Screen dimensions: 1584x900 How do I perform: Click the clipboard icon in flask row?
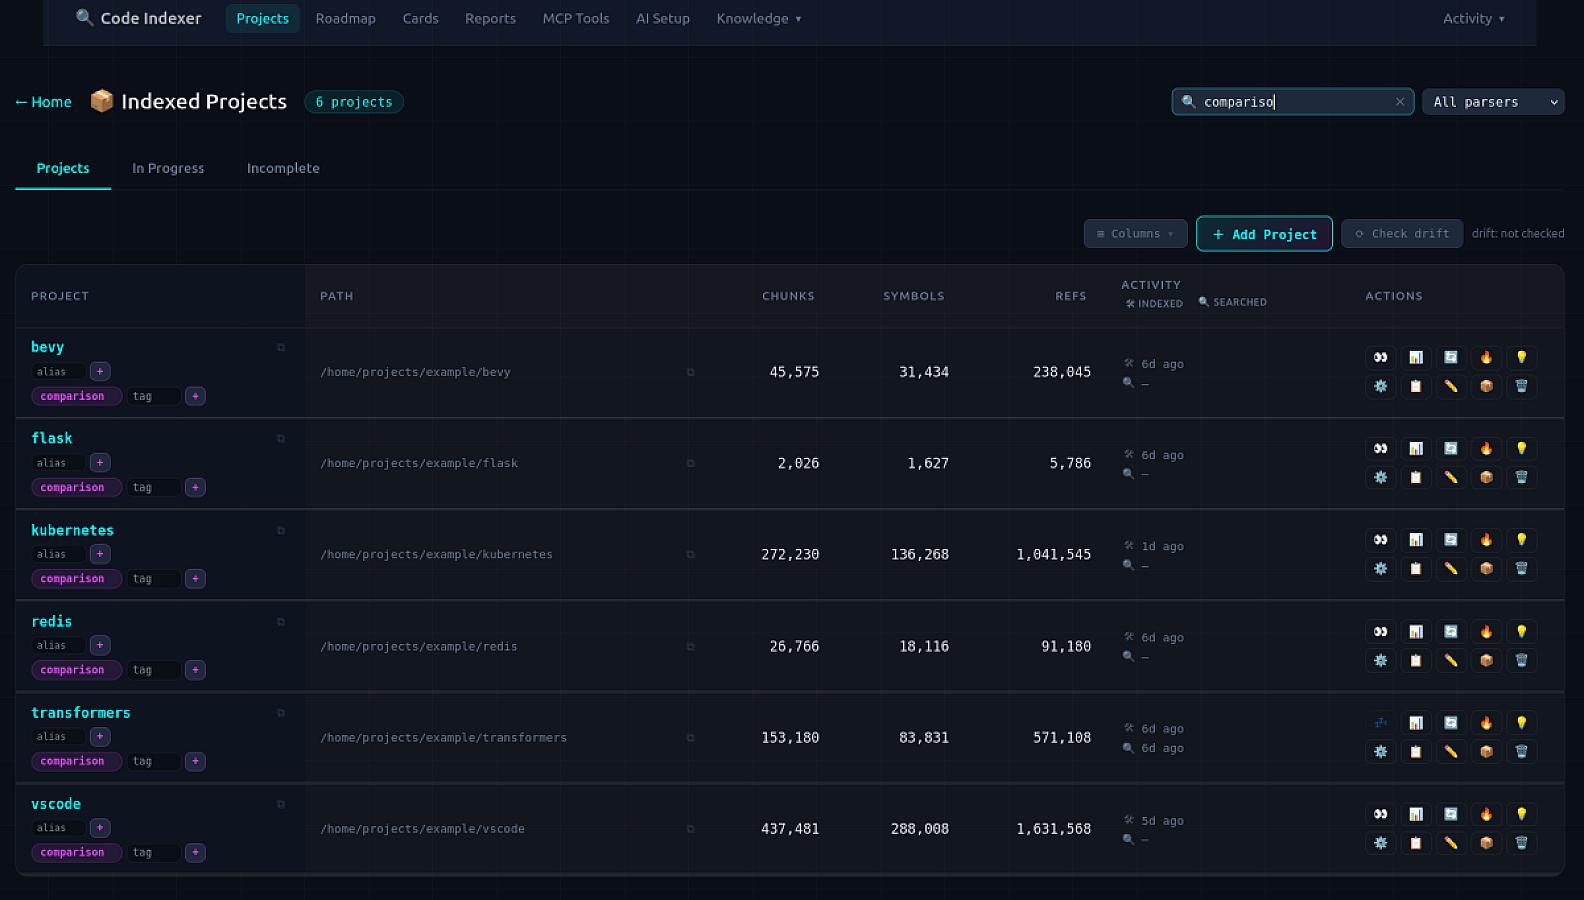tap(1416, 477)
